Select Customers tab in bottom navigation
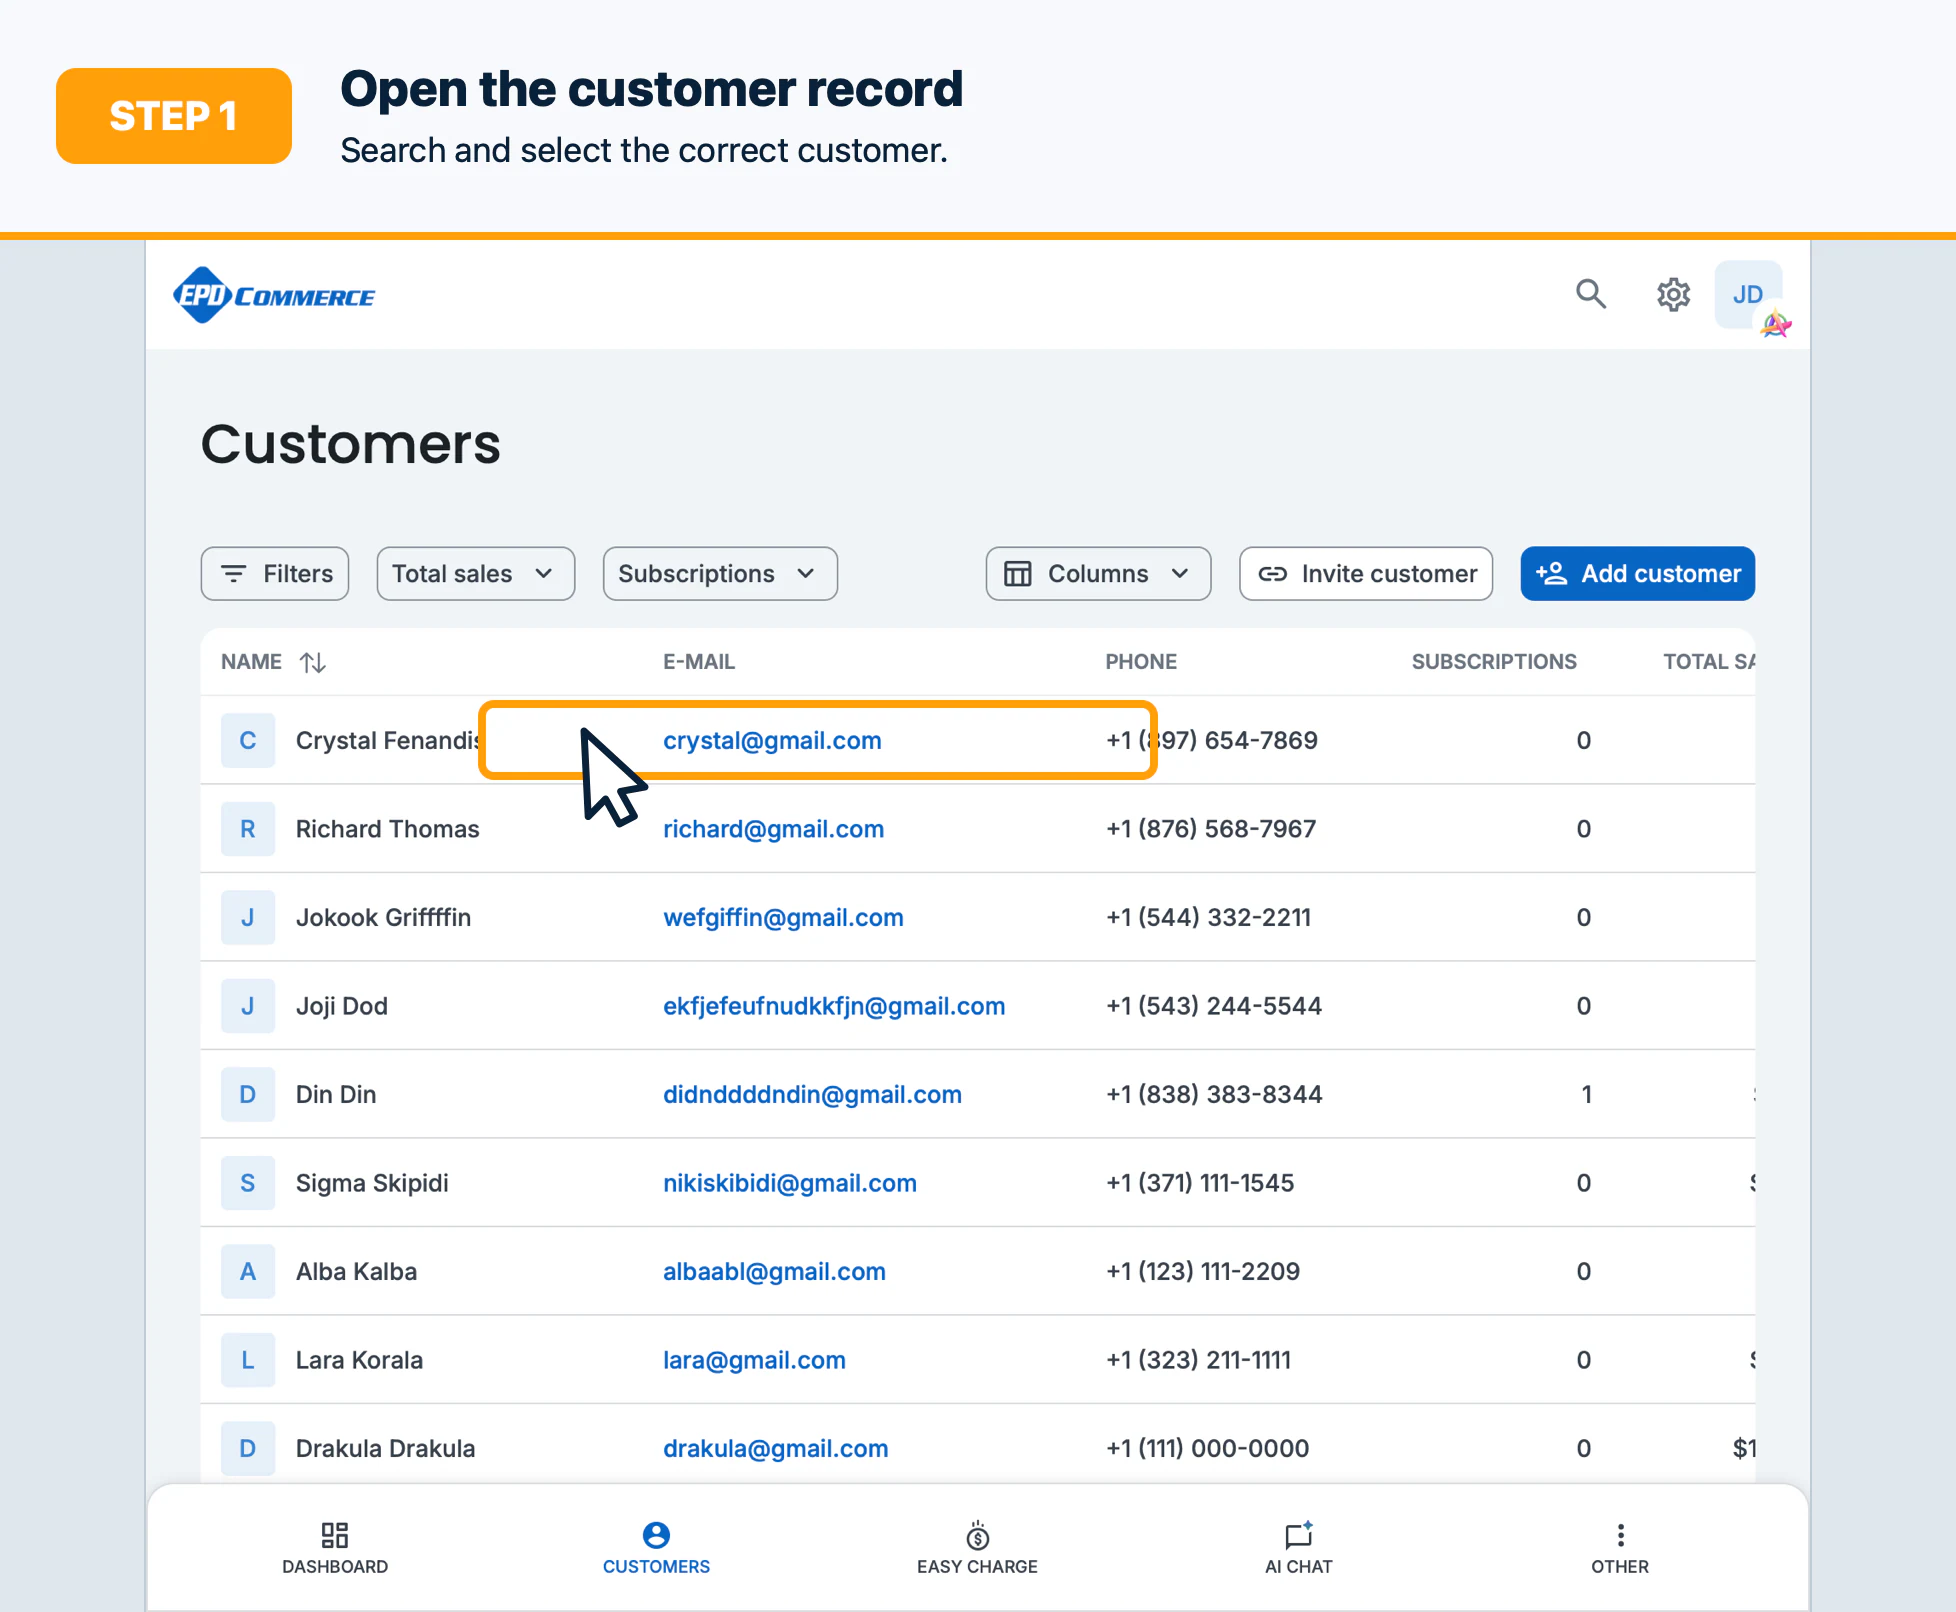The image size is (1956, 1612). (x=656, y=1548)
